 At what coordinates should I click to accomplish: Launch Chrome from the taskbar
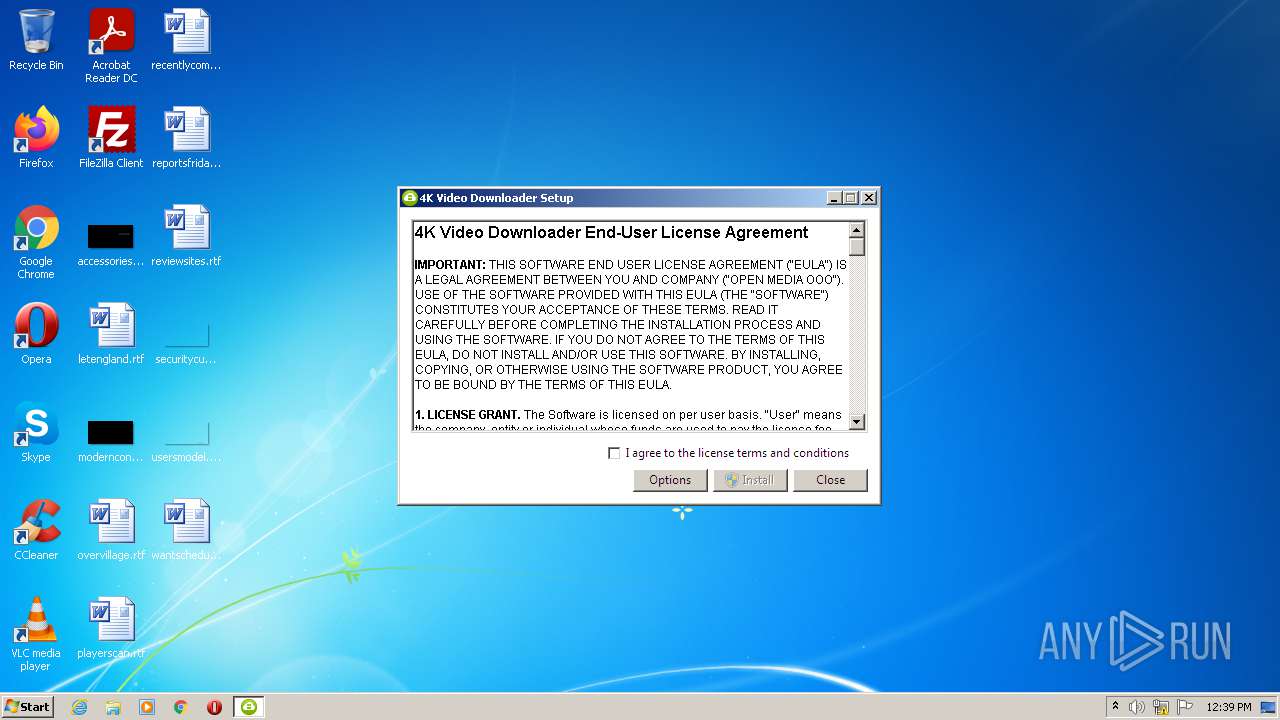[181, 707]
